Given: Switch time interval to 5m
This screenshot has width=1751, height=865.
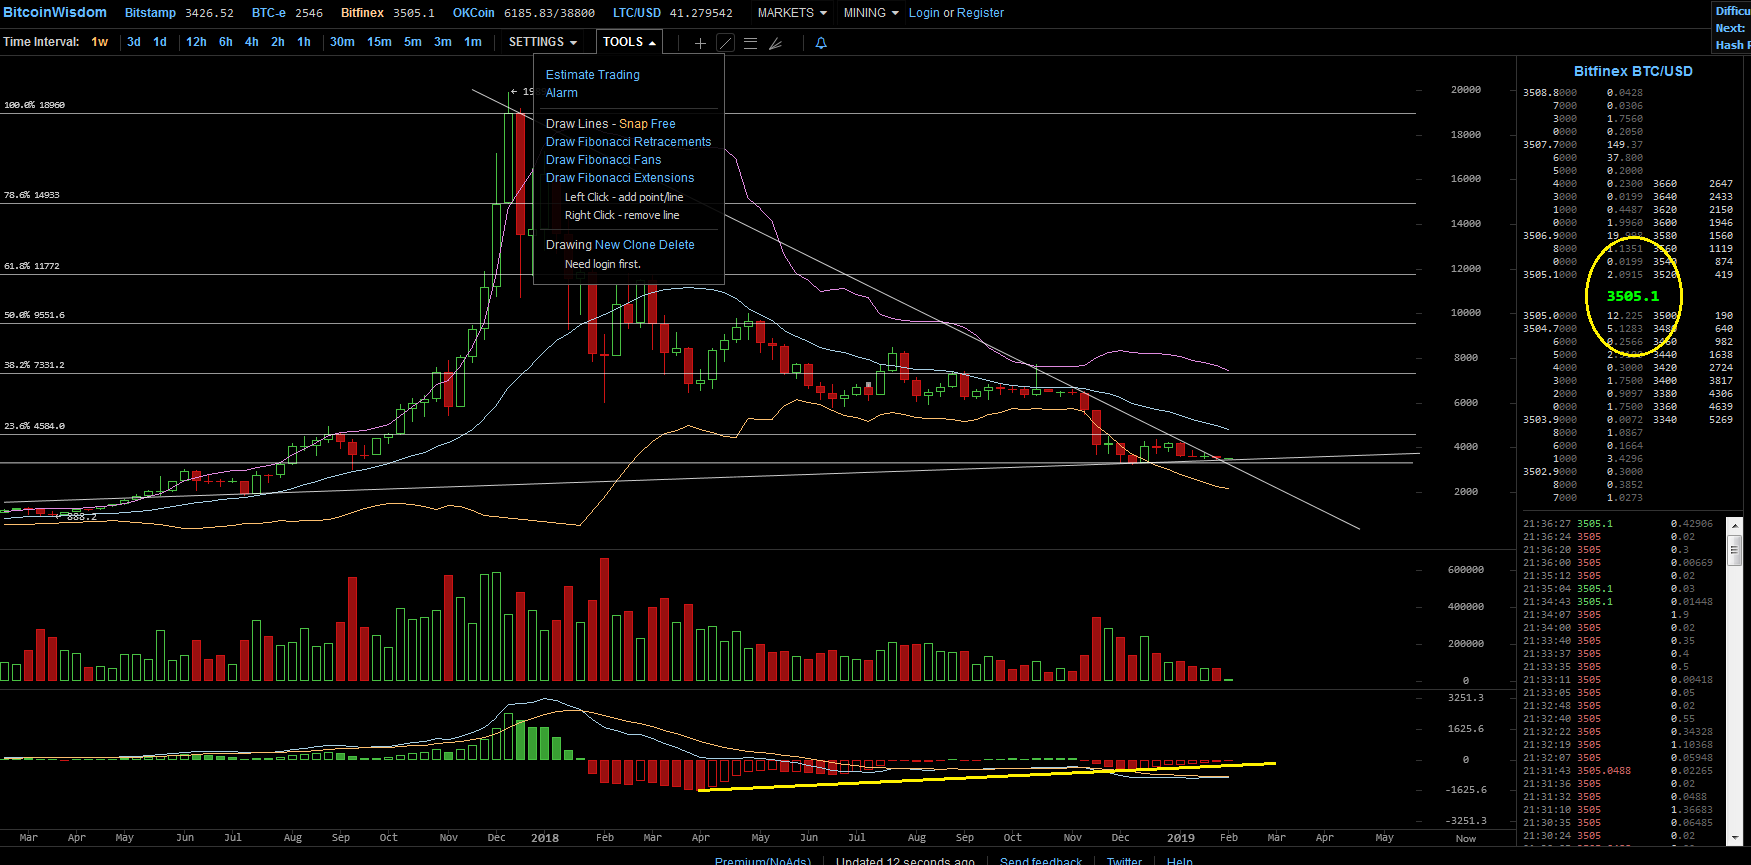Looking at the screenshot, I should 413,42.
